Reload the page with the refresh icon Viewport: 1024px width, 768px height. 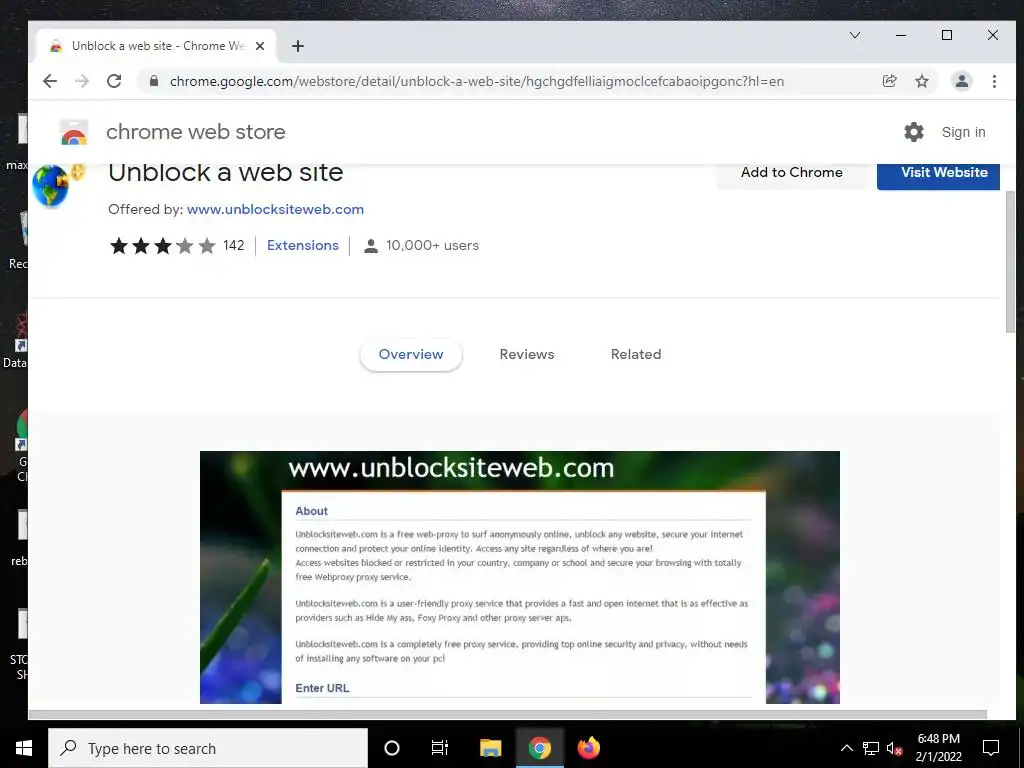114,81
